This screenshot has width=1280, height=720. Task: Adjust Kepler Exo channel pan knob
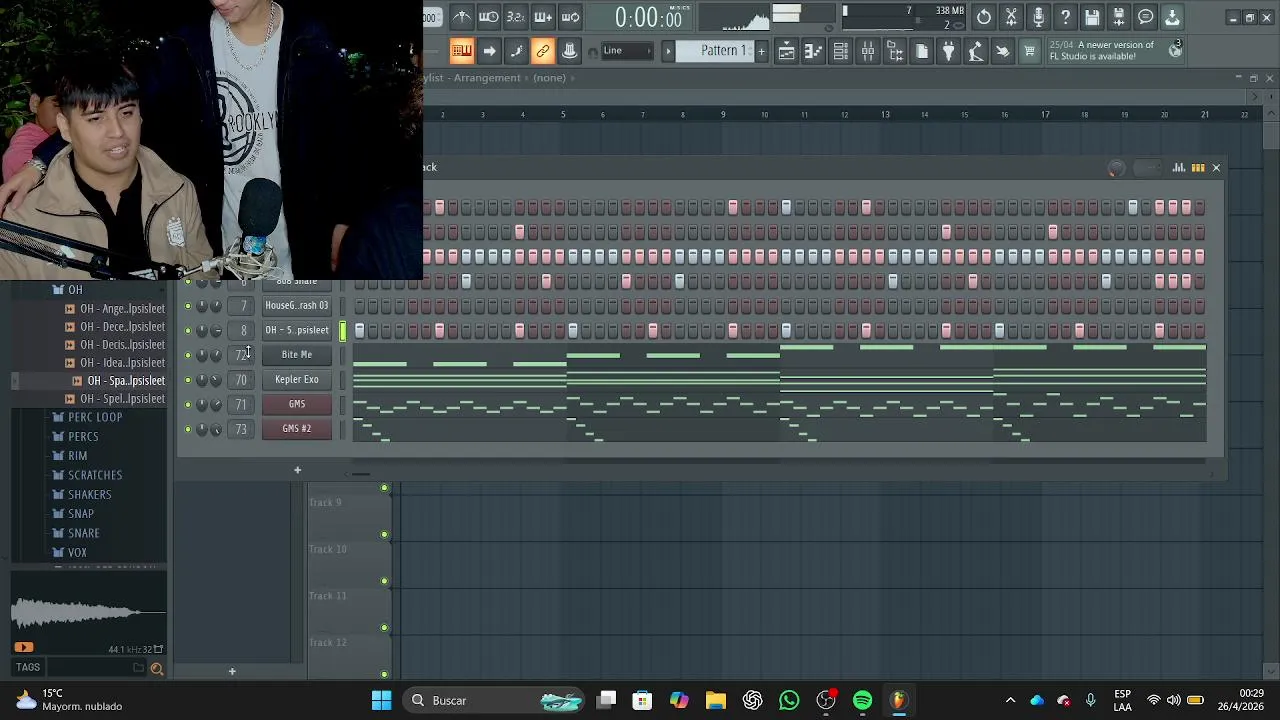click(x=201, y=380)
